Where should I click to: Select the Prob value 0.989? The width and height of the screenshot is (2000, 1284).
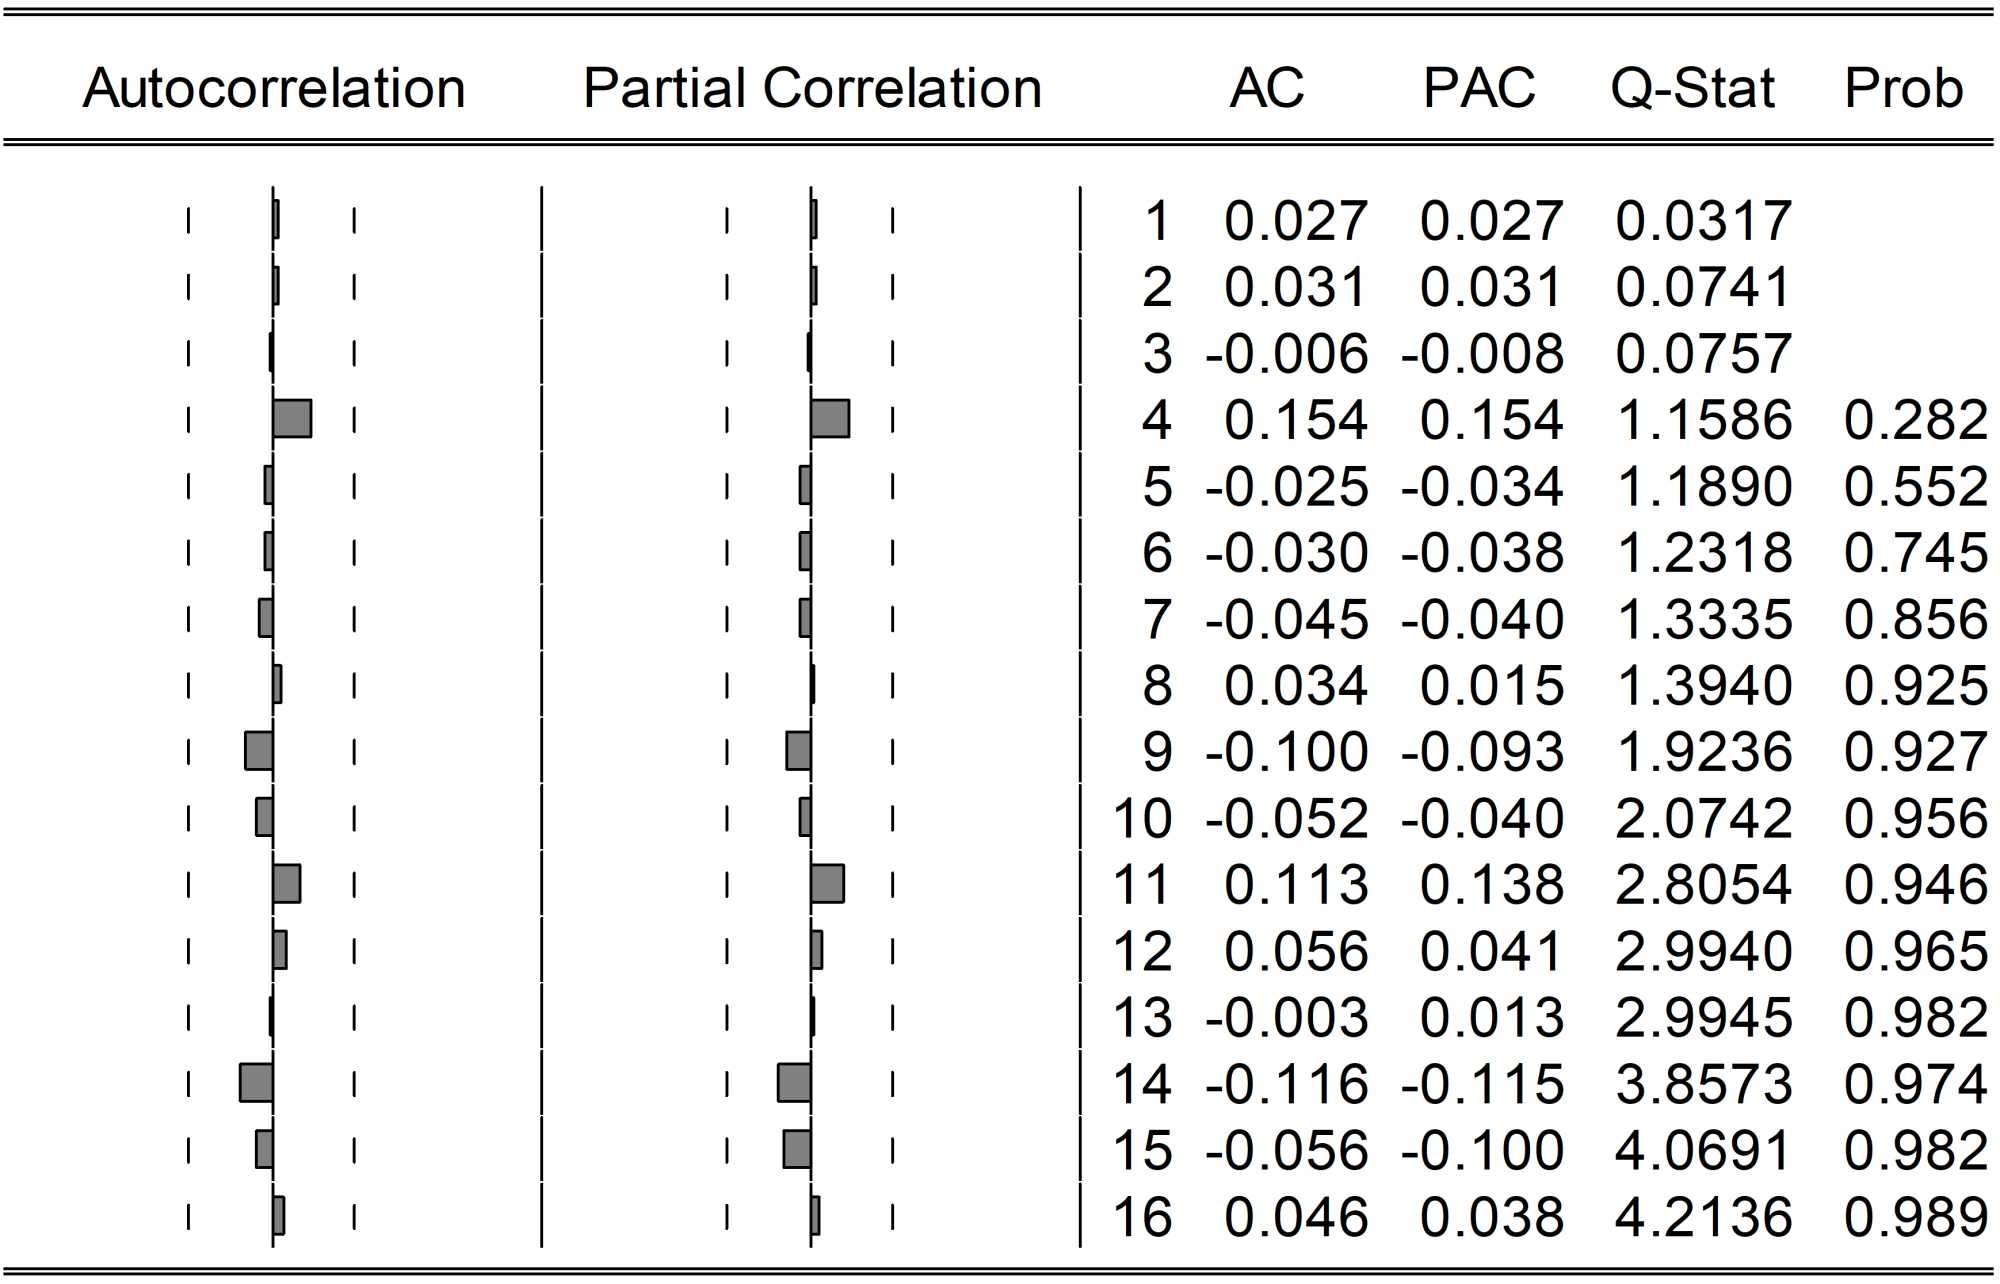[1915, 1217]
